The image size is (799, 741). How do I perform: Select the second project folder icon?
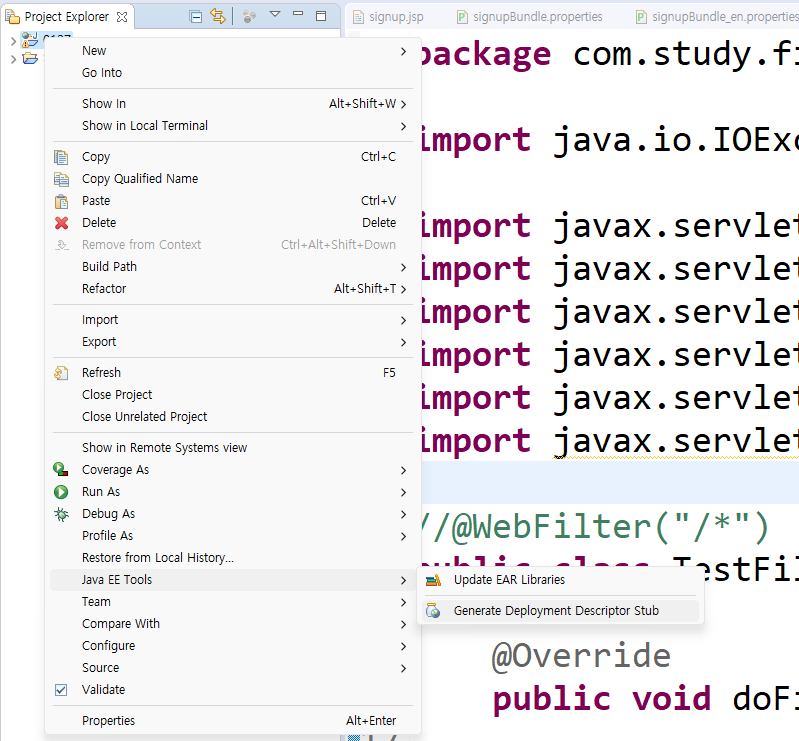point(30,59)
